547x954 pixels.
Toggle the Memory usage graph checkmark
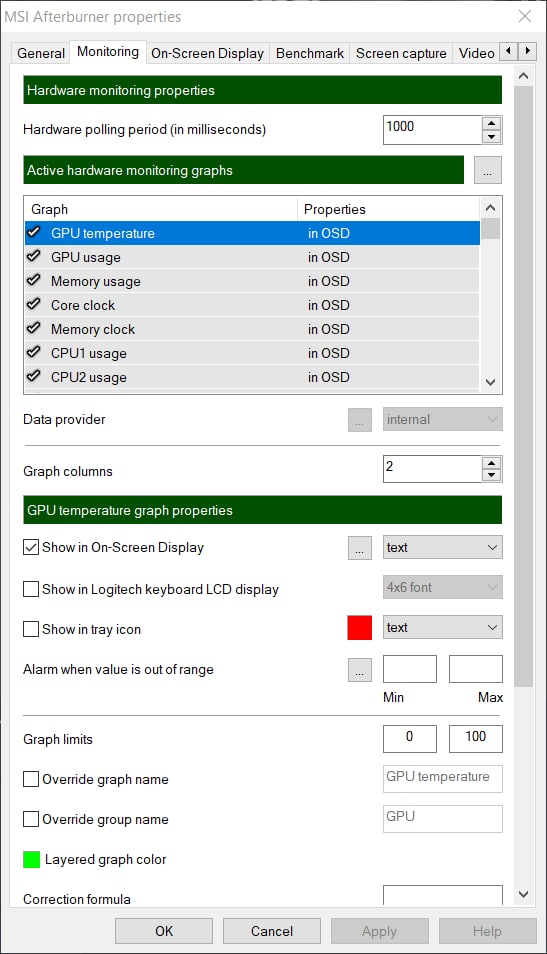[34, 280]
